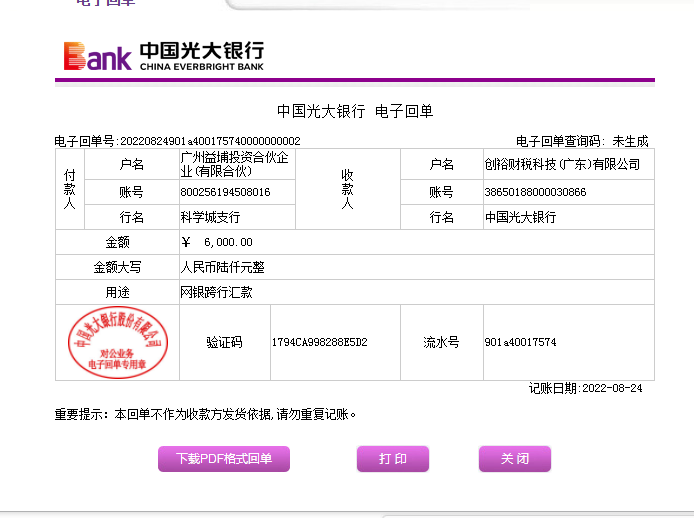Click the 打印 print button
Image resolution: width=694 pixels, height=518 pixels.
coord(393,459)
